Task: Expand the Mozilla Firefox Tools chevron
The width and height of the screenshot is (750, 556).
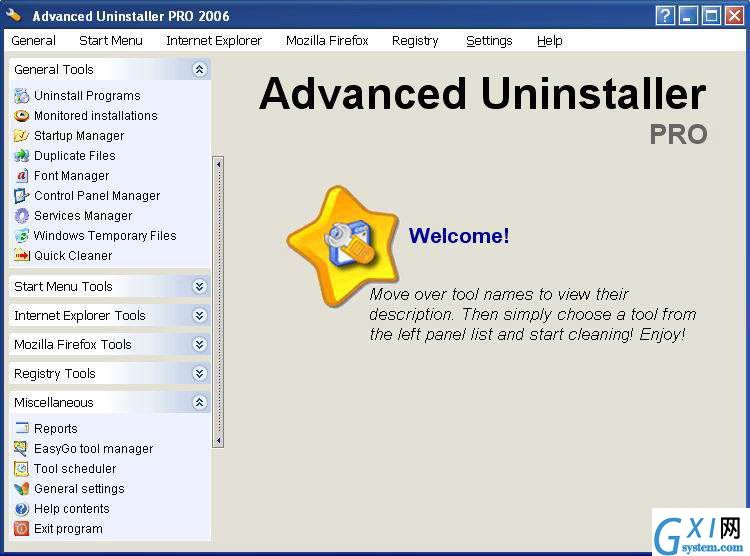Action: (x=199, y=345)
